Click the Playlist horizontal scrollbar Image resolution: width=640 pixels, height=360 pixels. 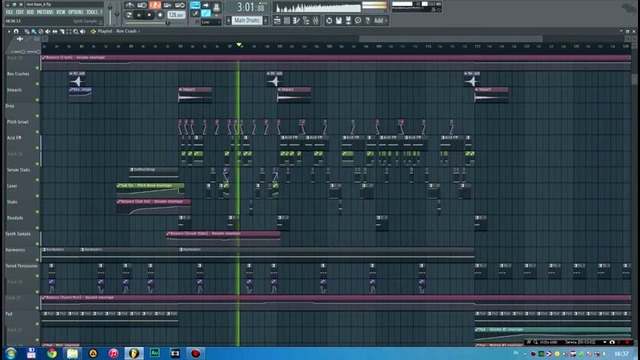(x=451, y=39)
